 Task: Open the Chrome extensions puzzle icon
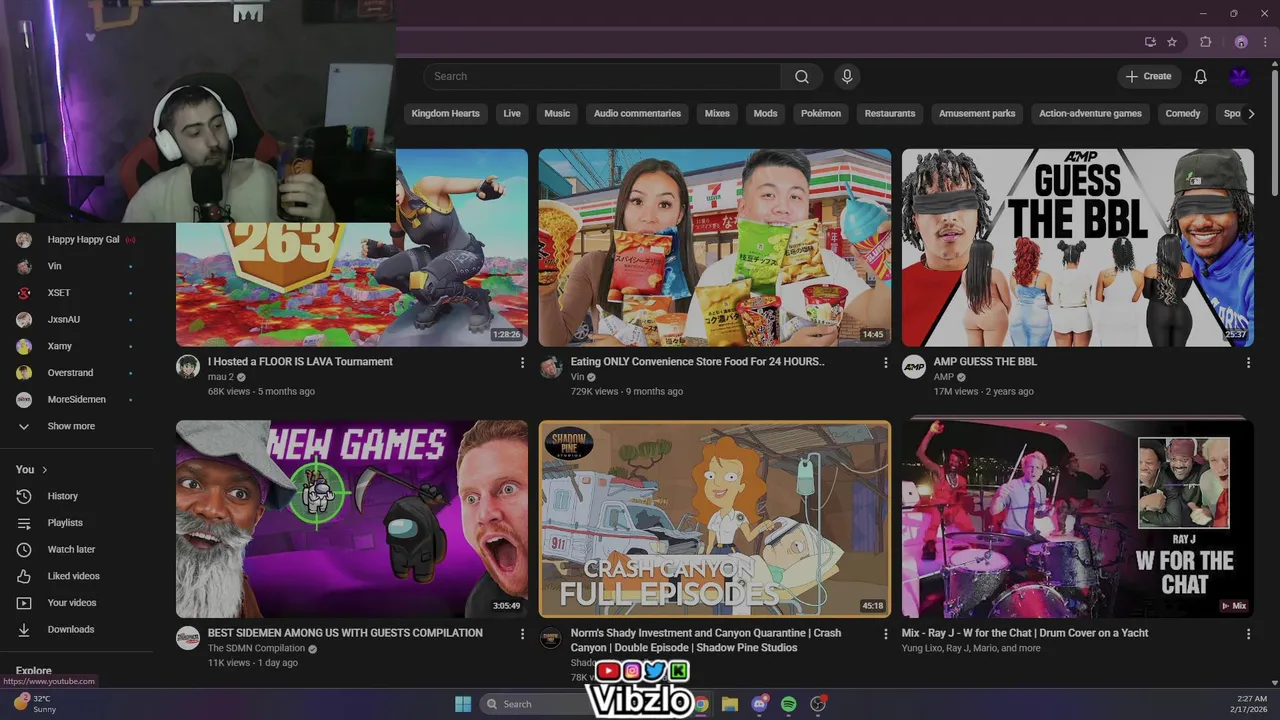pyautogui.click(x=1206, y=42)
